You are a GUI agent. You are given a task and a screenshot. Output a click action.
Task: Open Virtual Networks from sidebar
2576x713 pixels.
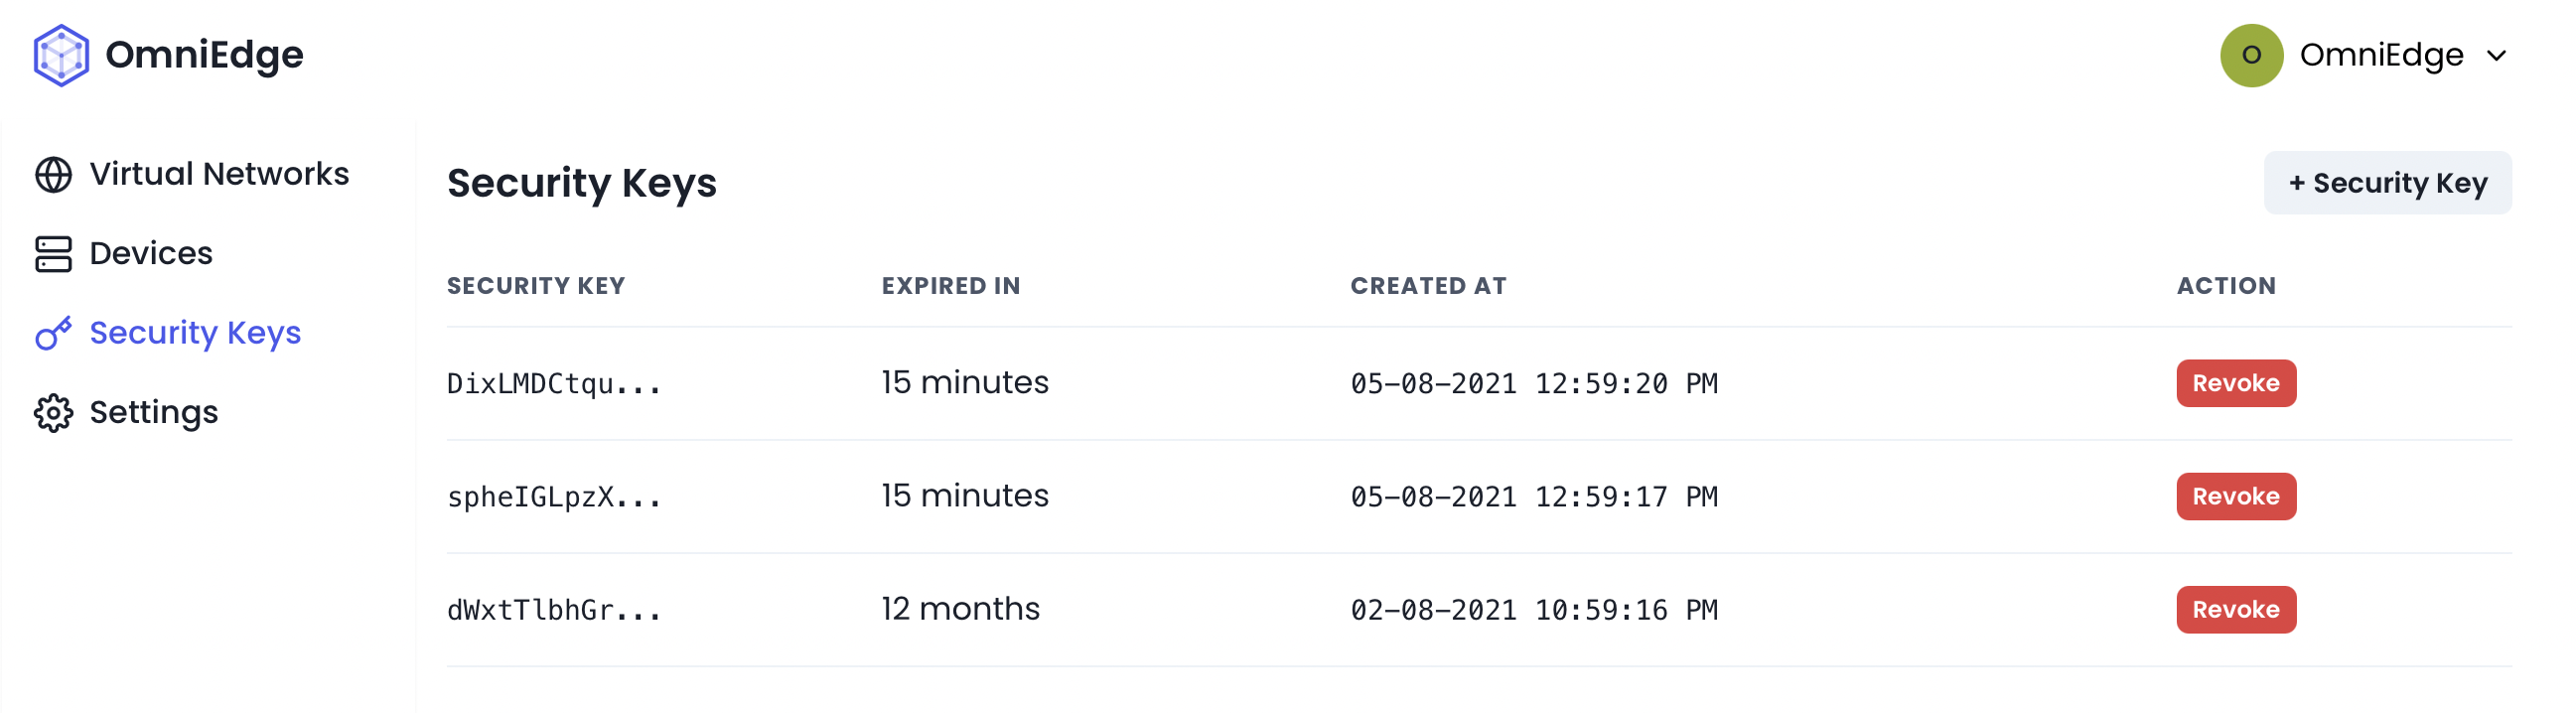[x=219, y=174]
